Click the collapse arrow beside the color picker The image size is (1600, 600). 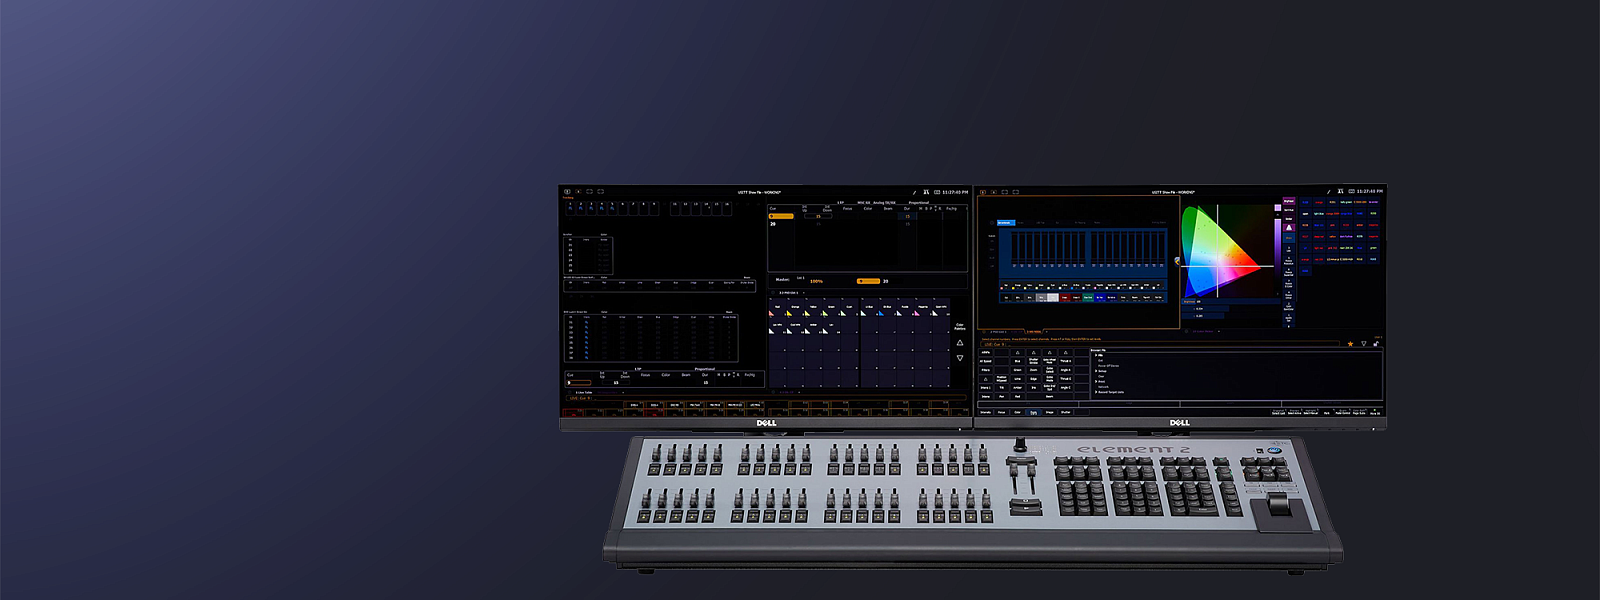(1177, 261)
